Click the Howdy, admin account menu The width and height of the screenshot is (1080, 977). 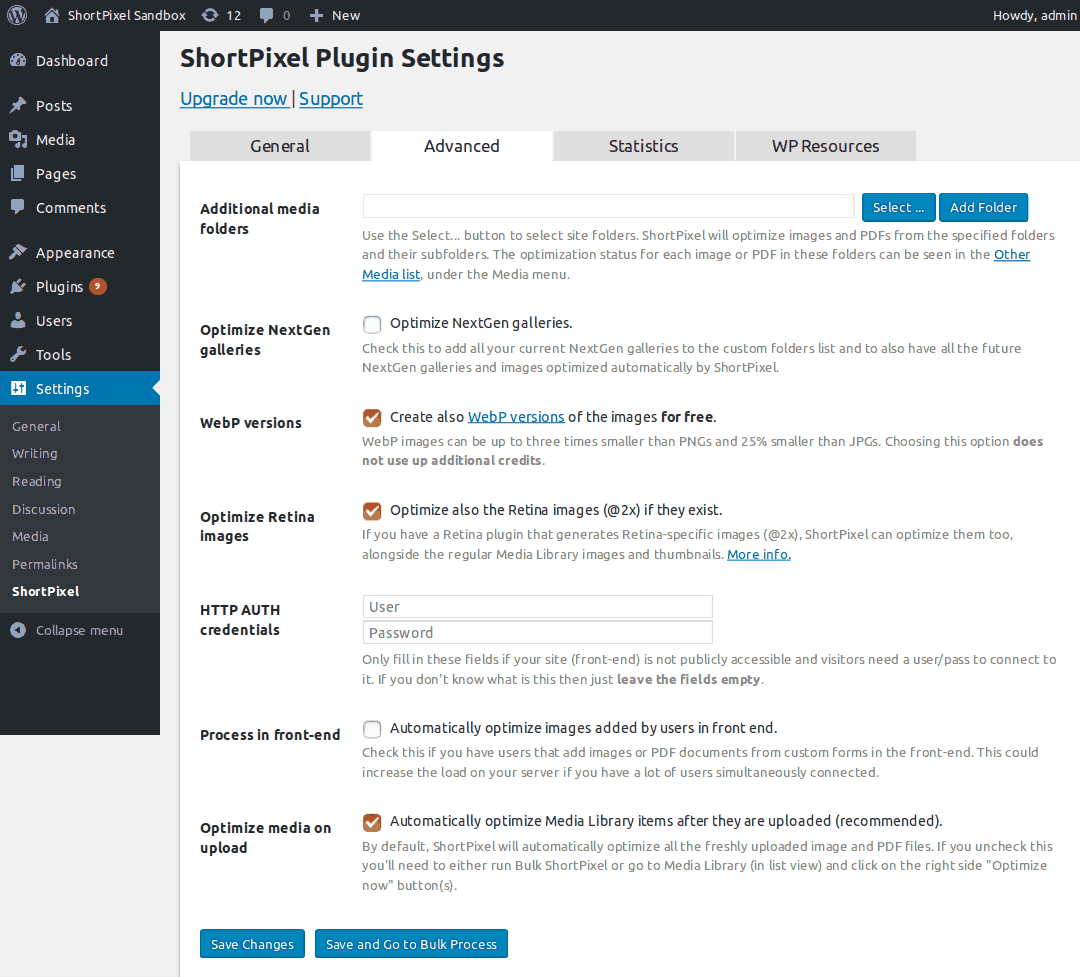[1035, 15]
